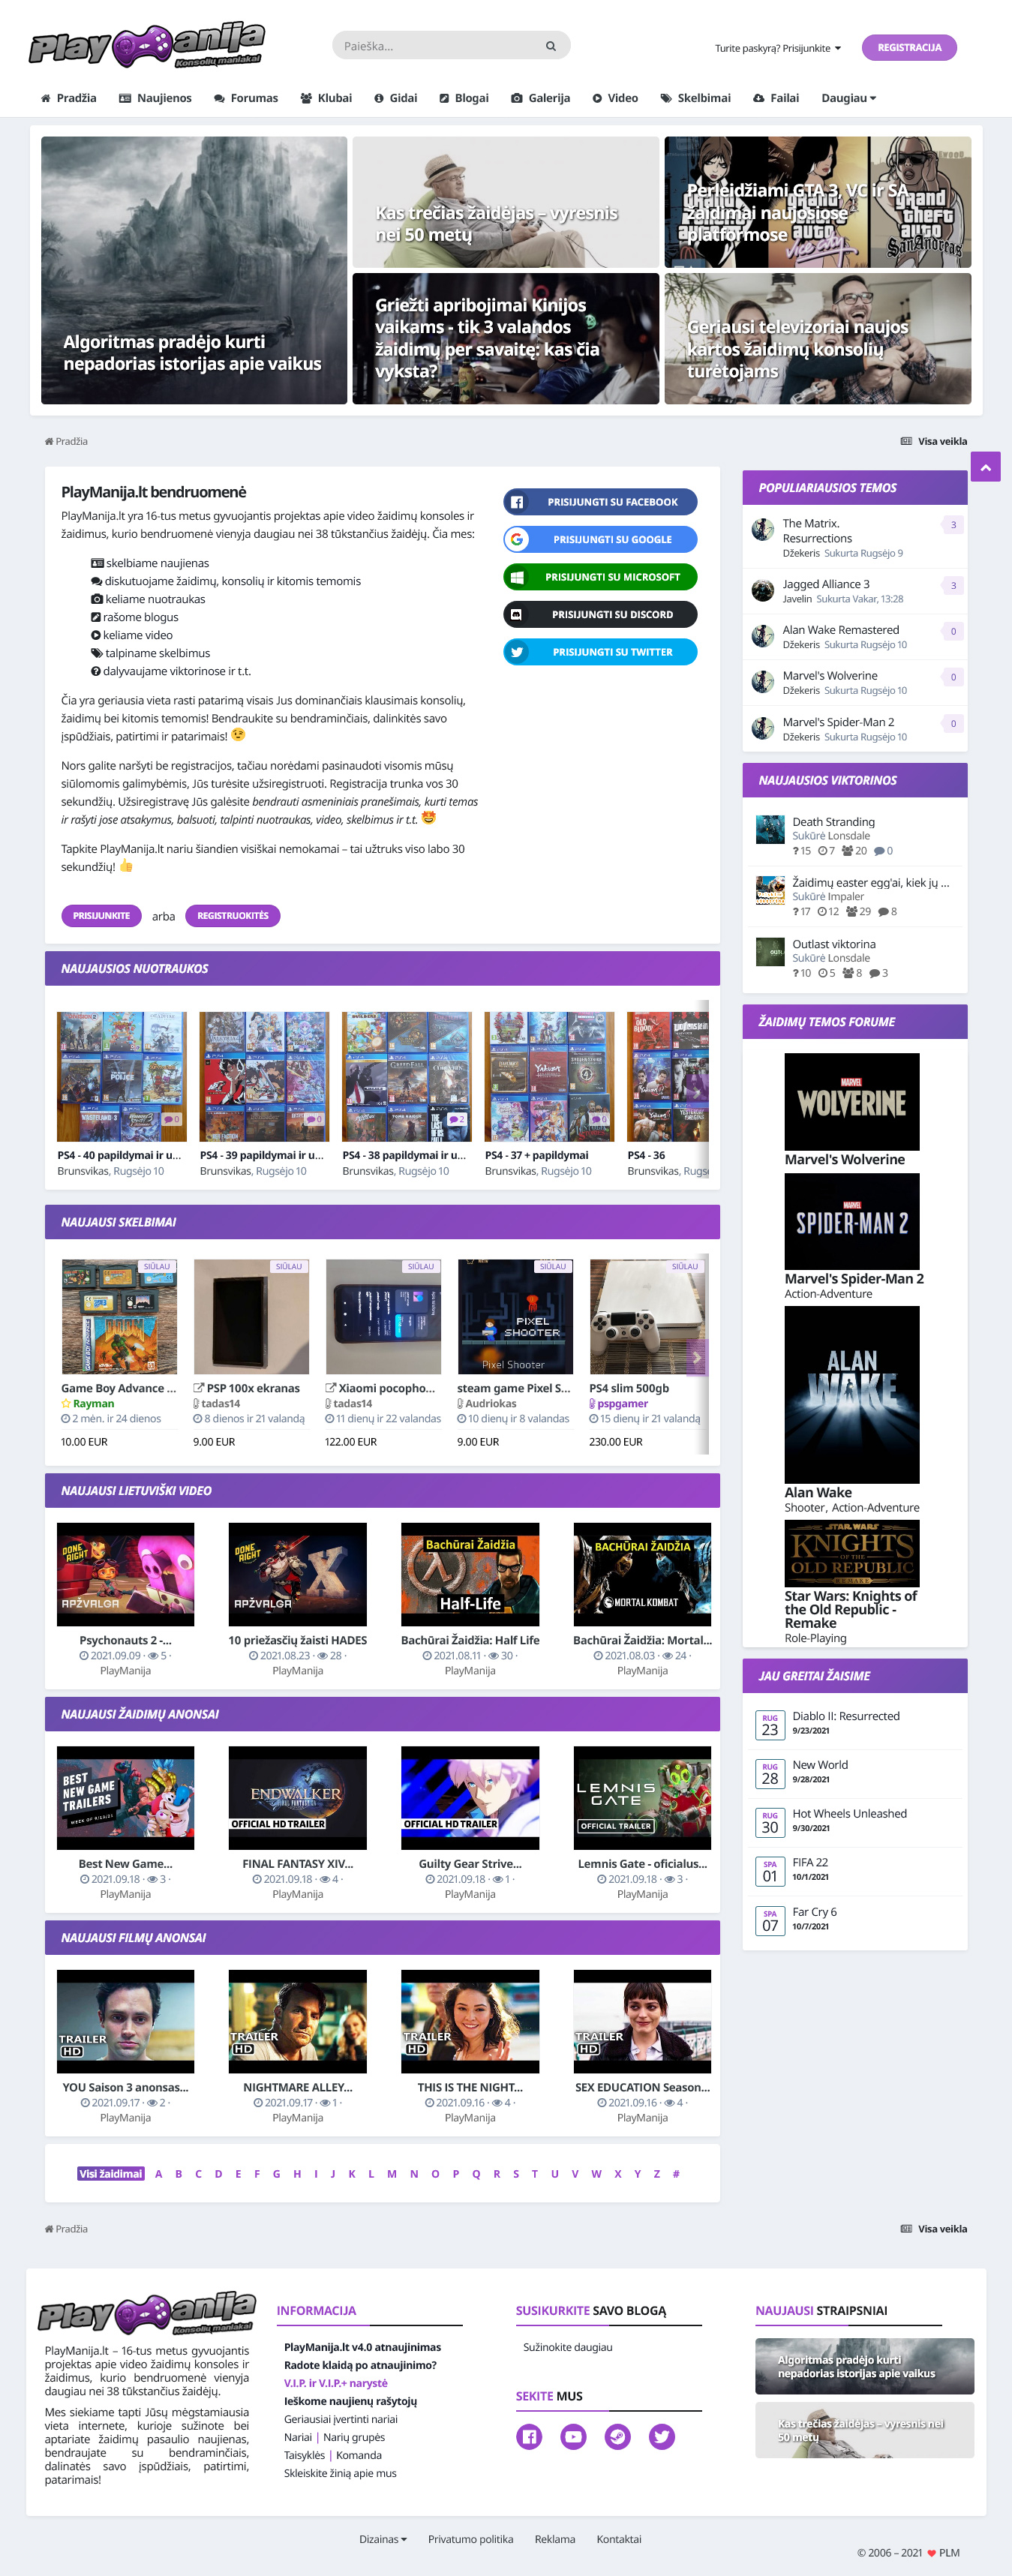Click the Twitter icon in footer
This screenshot has height=2576, width=1012.
point(662,2437)
